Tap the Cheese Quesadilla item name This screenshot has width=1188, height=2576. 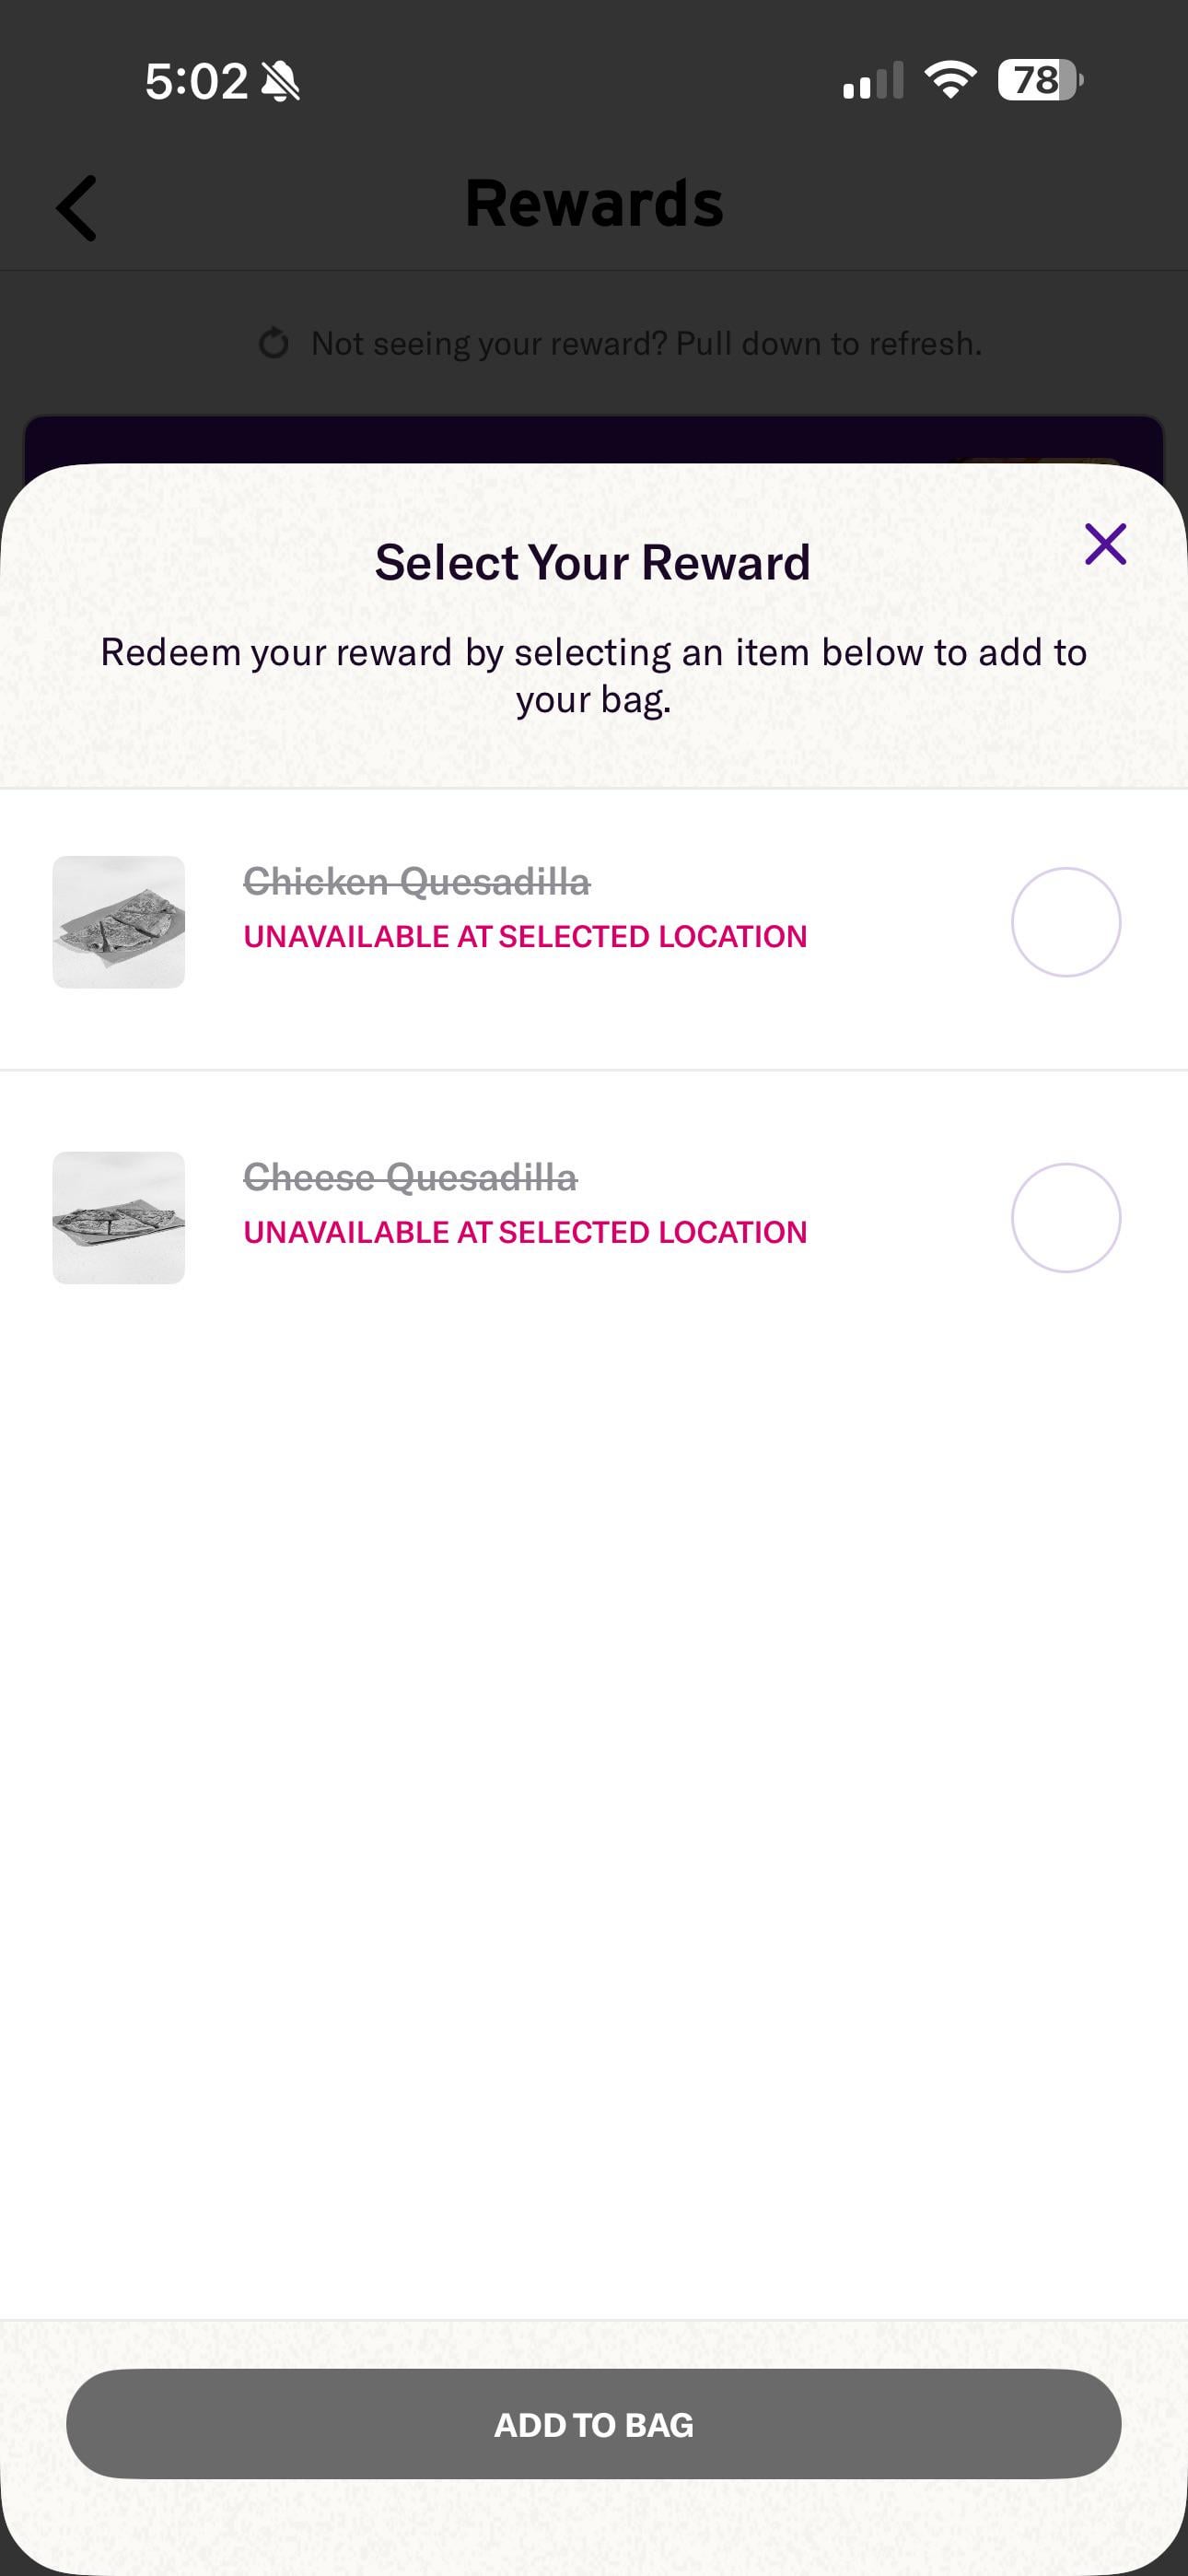pyautogui.click(x=410, y=1178)
